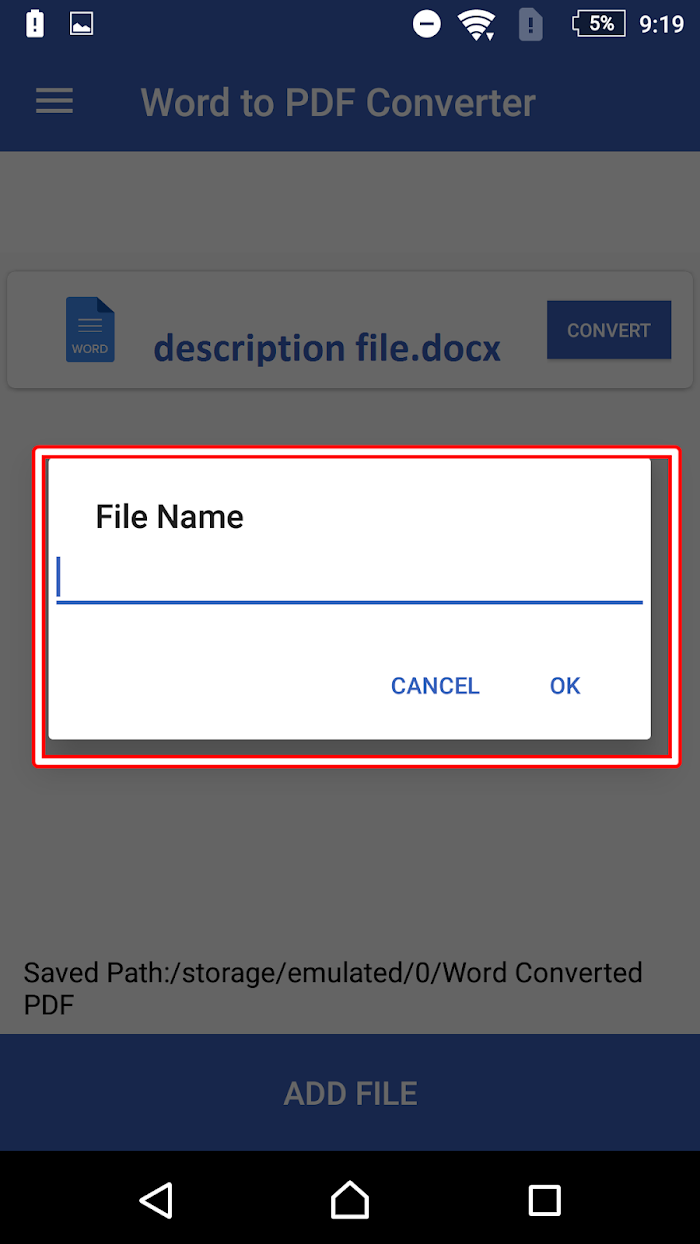Tap the Wi-Fi status icon
The height and width of the screenshot is (1244, 700).
tap(477, 24)
